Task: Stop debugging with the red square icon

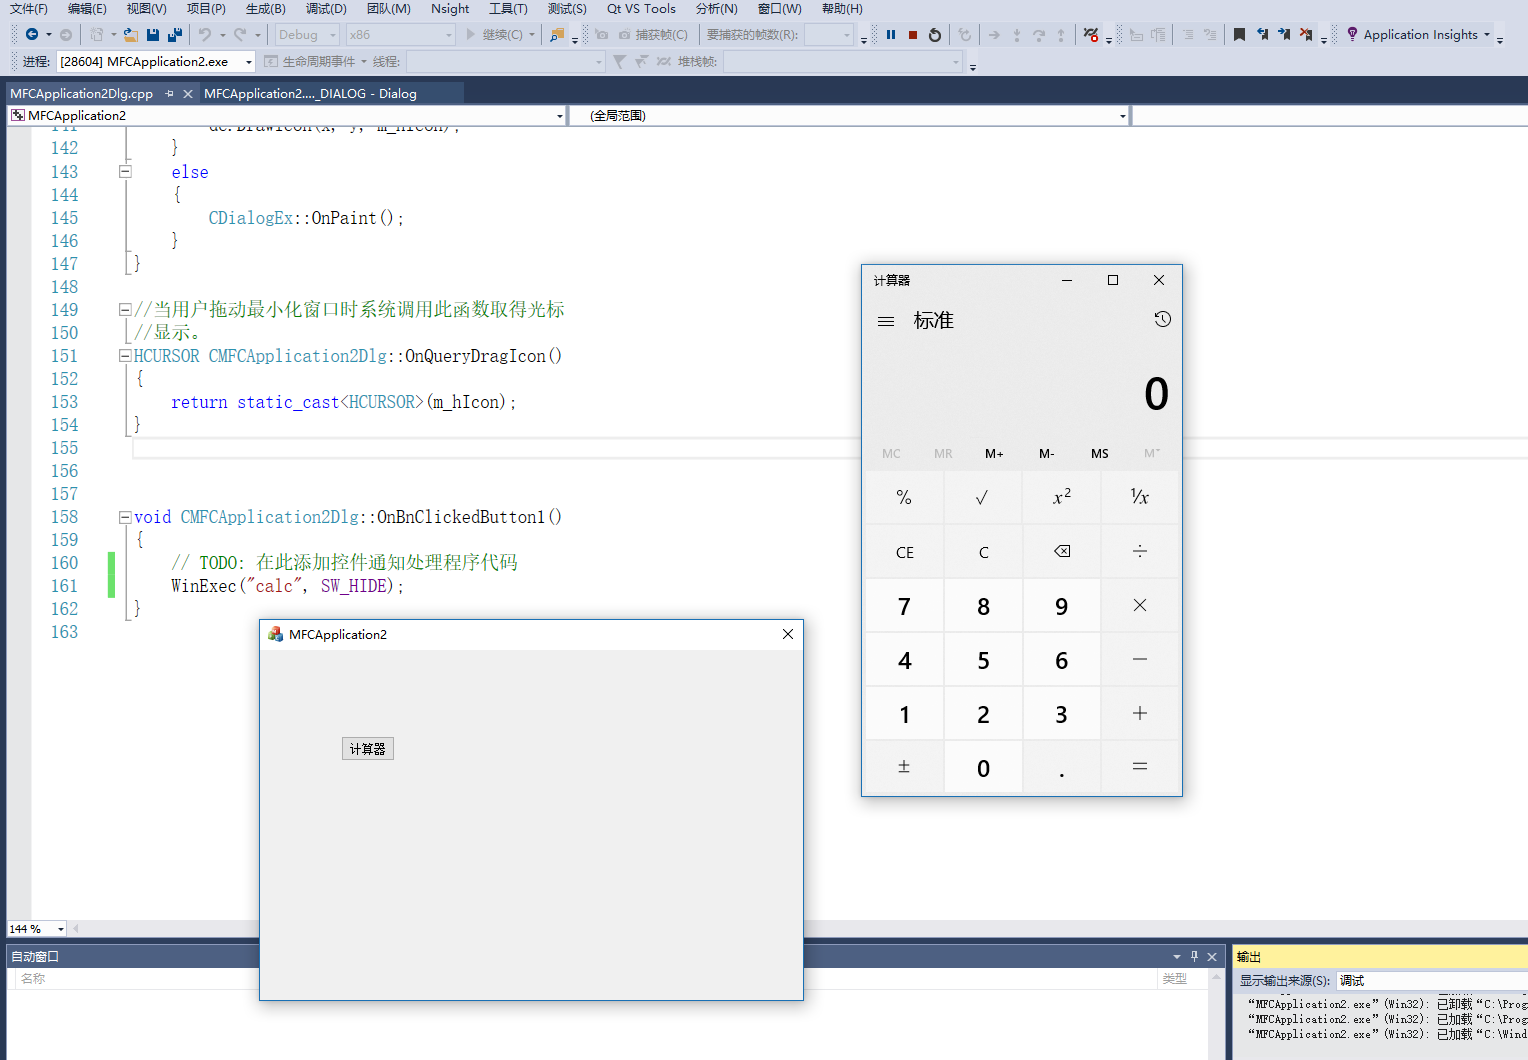Action: (913, 34)
